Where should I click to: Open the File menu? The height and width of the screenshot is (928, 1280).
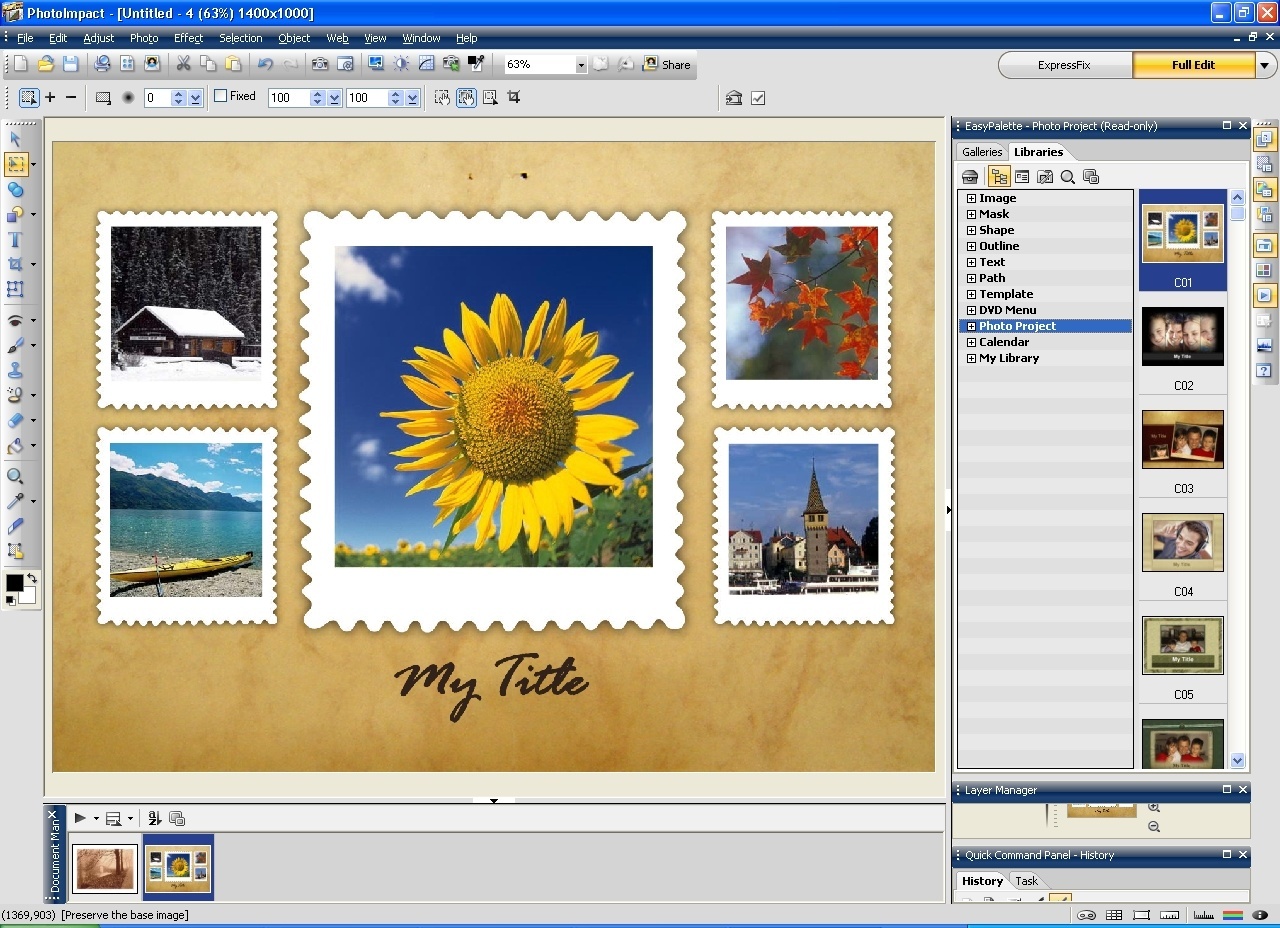tap(25, 38)
